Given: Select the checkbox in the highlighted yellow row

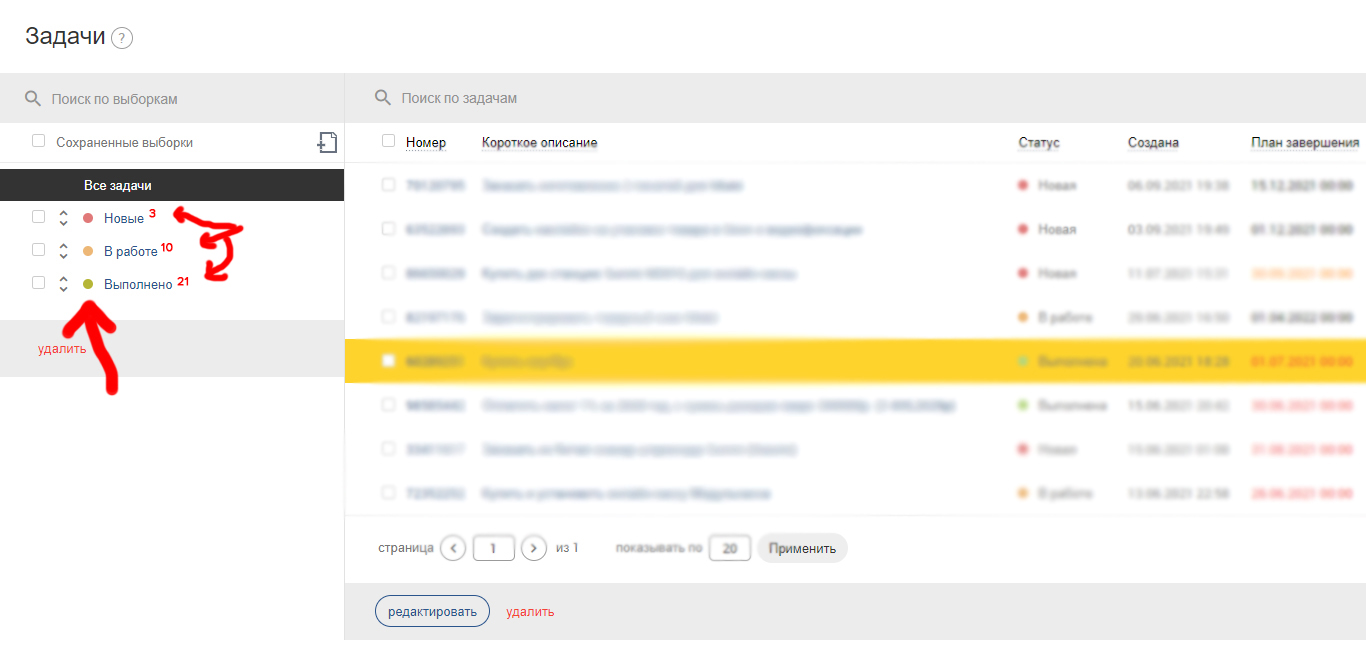Looking at the screenshot, I should pos(389,361).
